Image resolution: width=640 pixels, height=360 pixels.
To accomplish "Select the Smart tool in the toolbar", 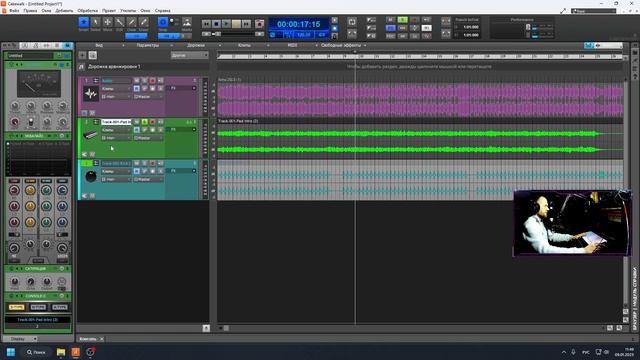I will point(83,22).
